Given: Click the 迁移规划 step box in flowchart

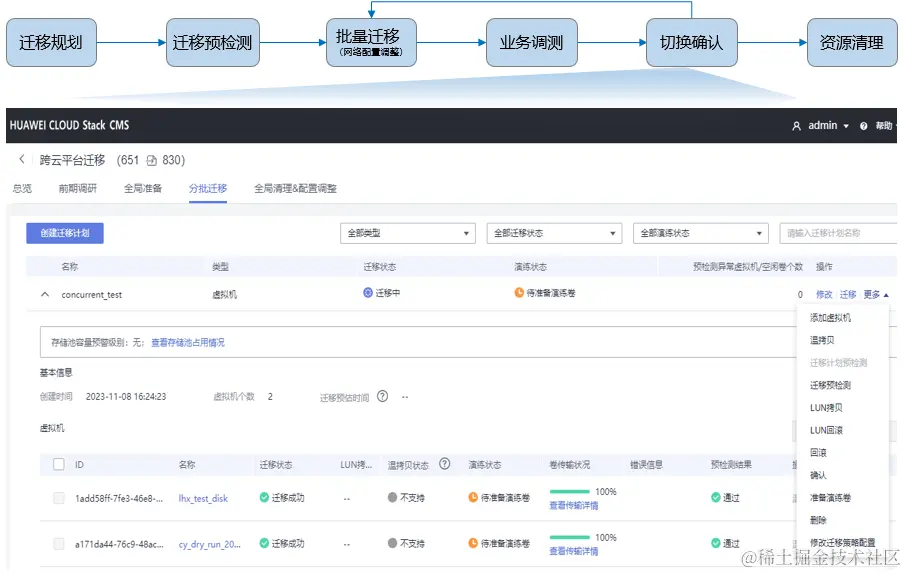Looking at the screenshot, I should [51, 42].
